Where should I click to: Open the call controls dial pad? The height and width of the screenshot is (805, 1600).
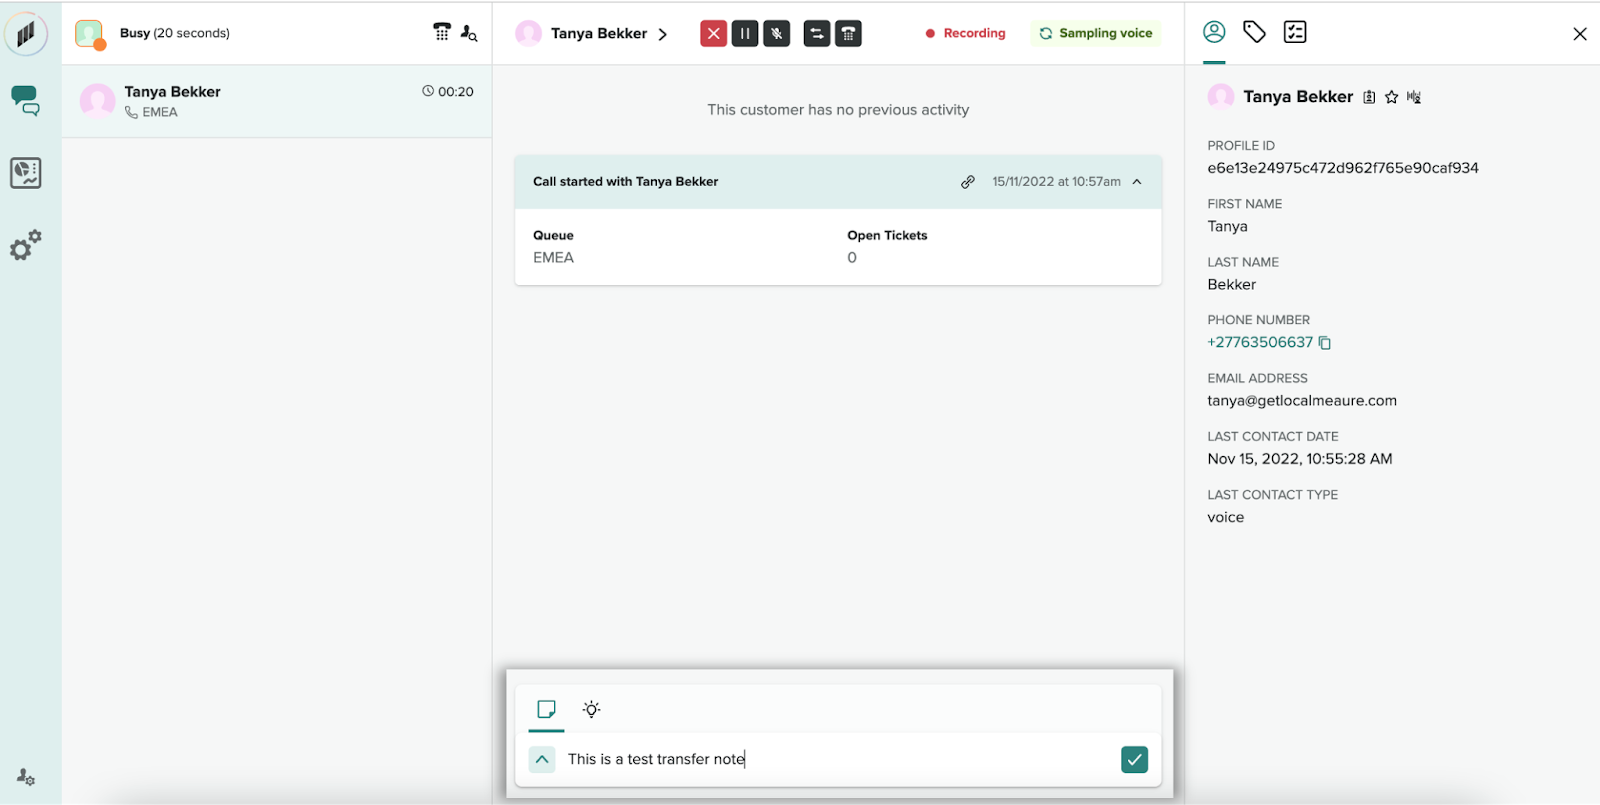click(x=848, y=34)
